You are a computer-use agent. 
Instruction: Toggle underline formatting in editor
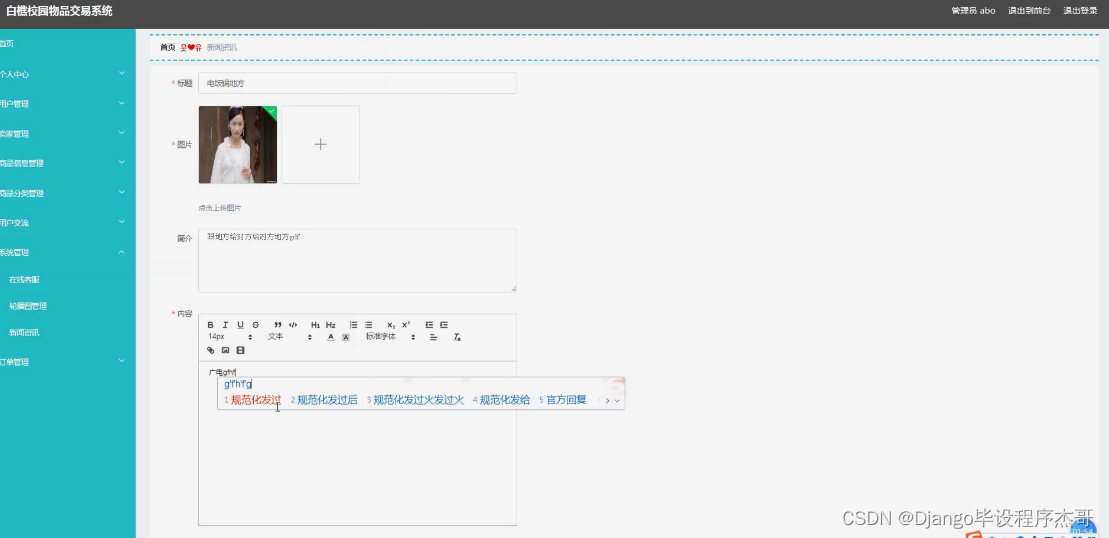(x=240, y=325)
